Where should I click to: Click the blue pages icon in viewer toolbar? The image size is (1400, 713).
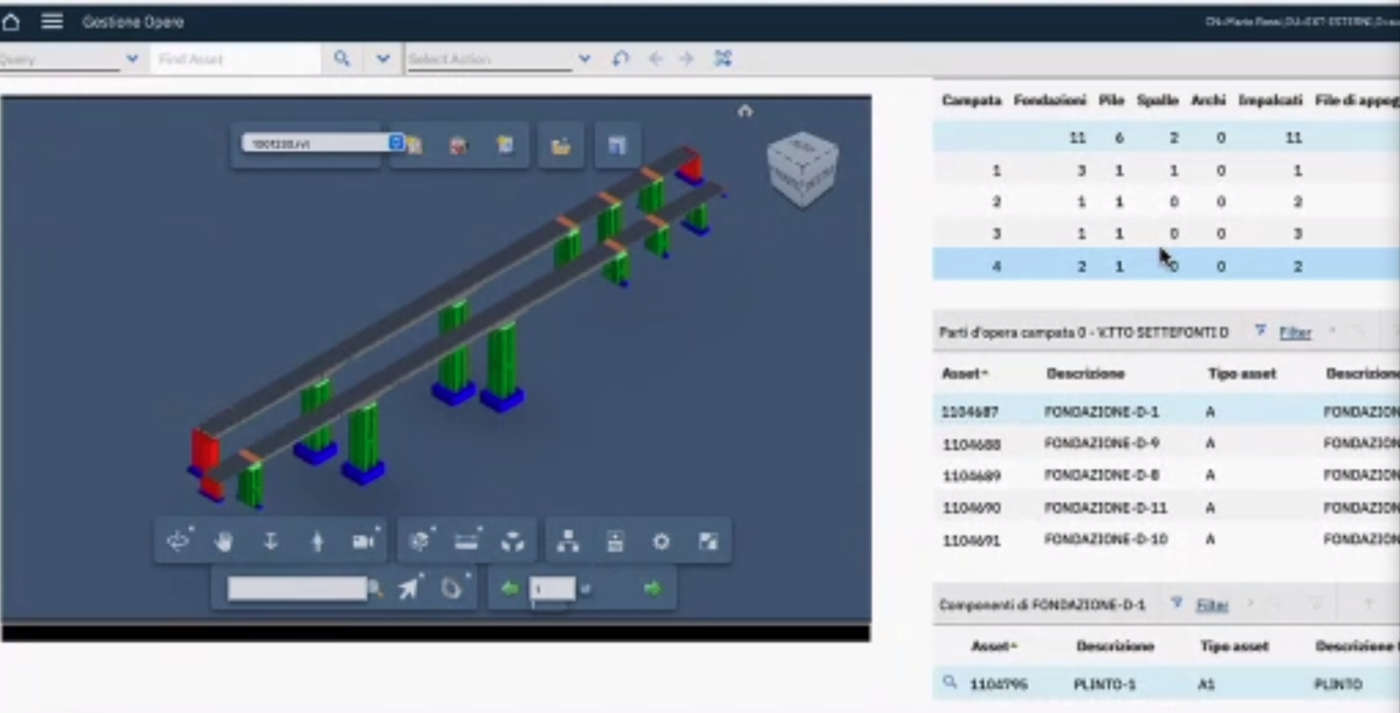[617, 146]
